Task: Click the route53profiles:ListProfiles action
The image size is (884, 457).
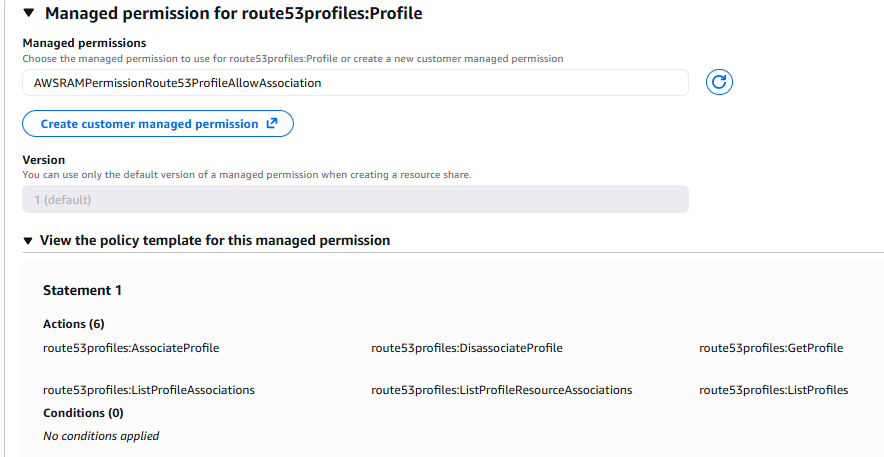Action: click(773, 390)
